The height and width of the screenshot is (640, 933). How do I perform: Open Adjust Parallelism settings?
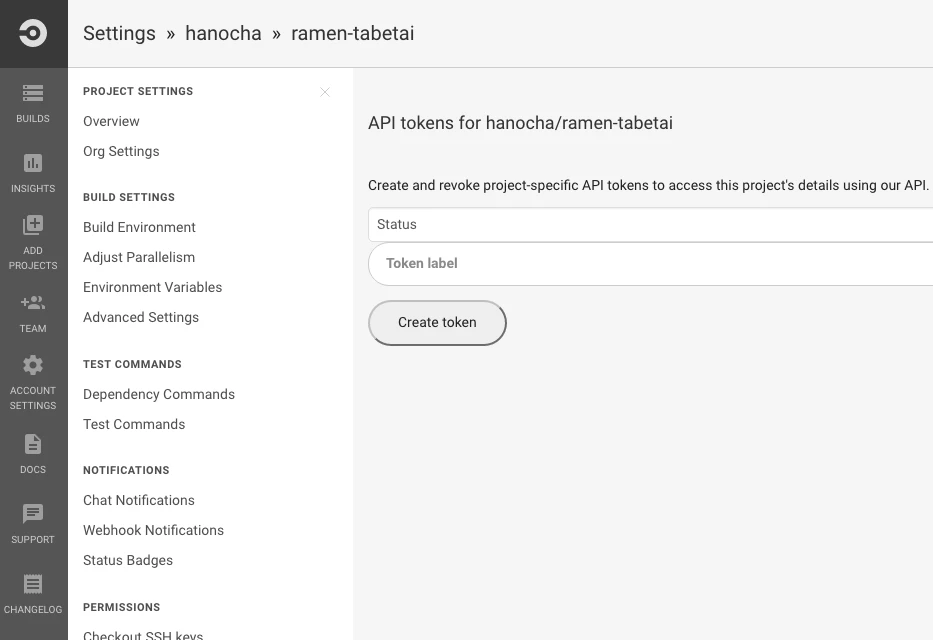coord(139,258)
